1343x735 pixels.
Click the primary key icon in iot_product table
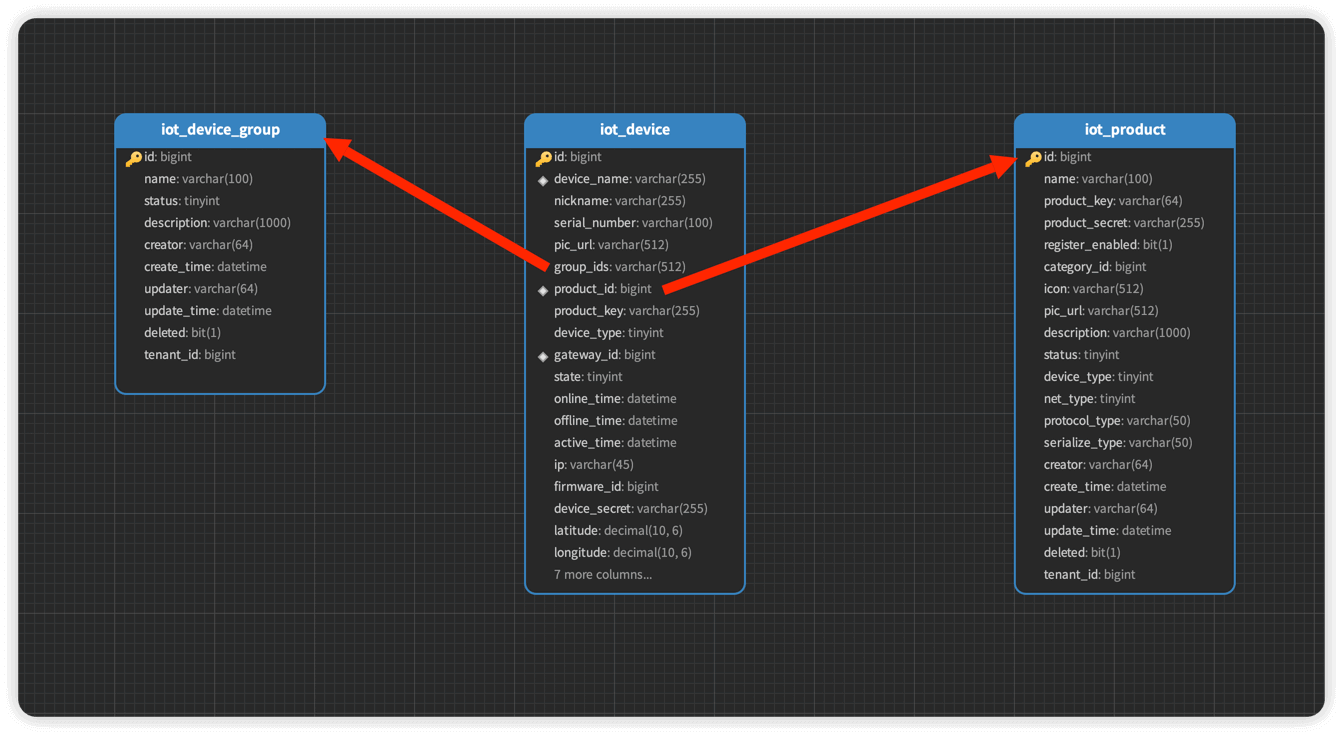coord(1033,158)
